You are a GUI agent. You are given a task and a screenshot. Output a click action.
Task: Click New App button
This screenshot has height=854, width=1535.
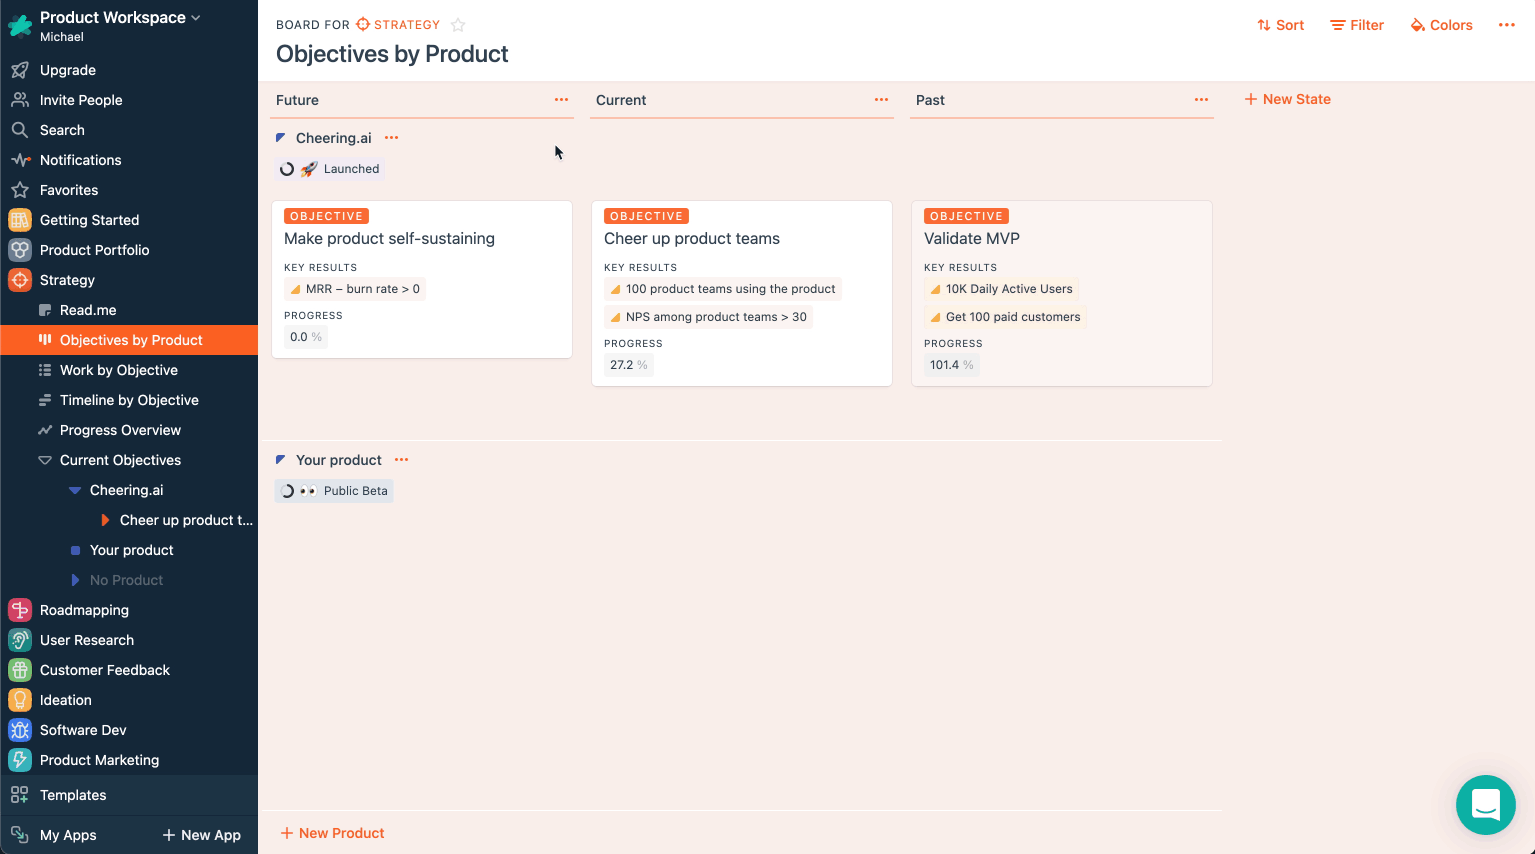tap(202, 835)
